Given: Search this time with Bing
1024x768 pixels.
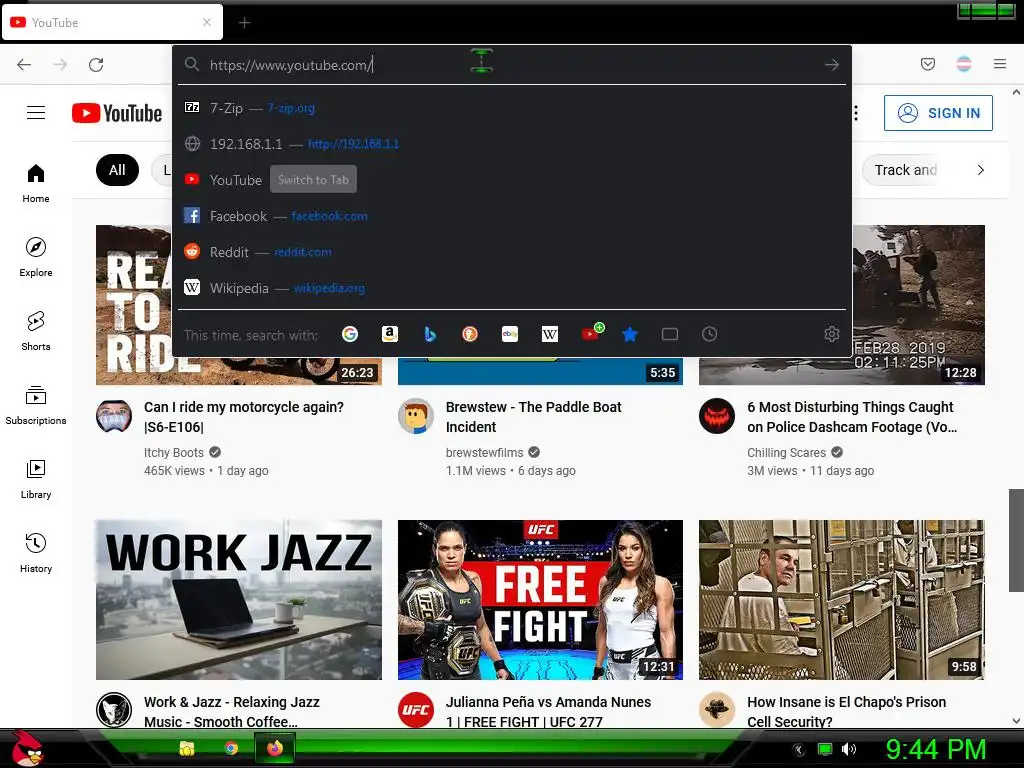Looking at the screenshot, I should (x=430, y=334).
